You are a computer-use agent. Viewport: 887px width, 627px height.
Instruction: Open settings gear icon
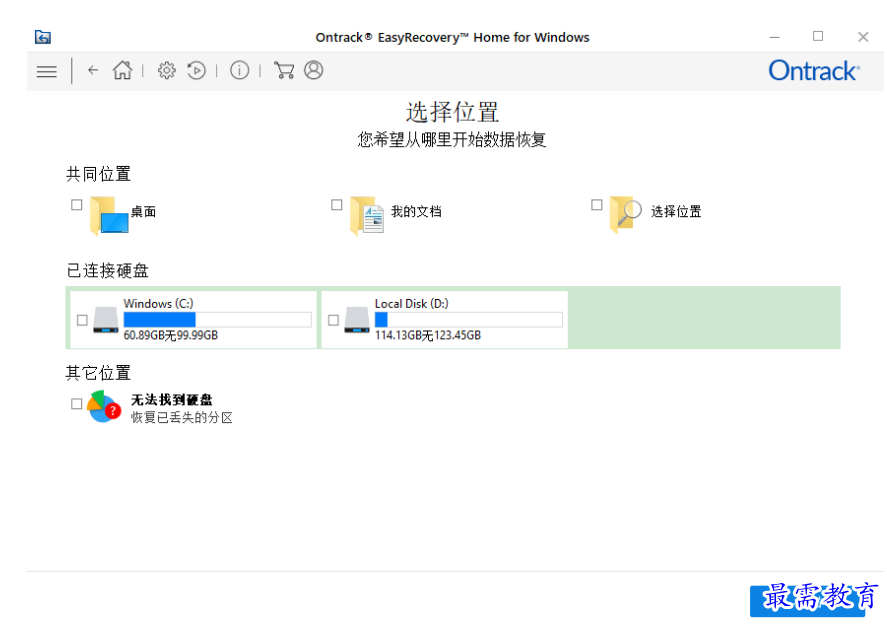pos(167,71)
